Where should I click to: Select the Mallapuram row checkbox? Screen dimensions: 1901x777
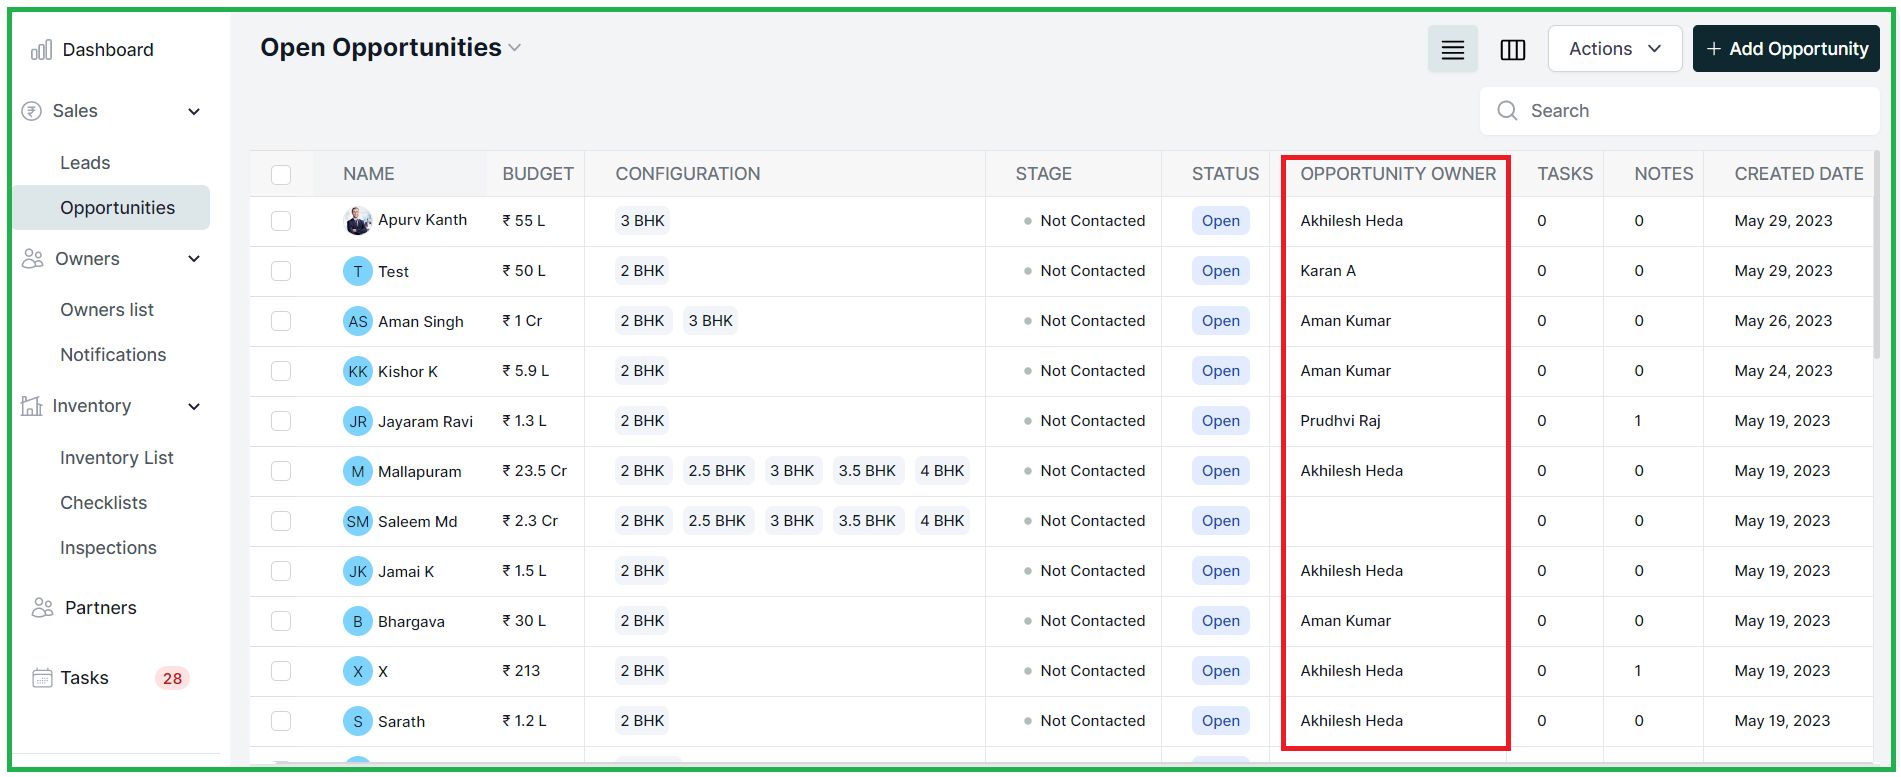(281, 471)
